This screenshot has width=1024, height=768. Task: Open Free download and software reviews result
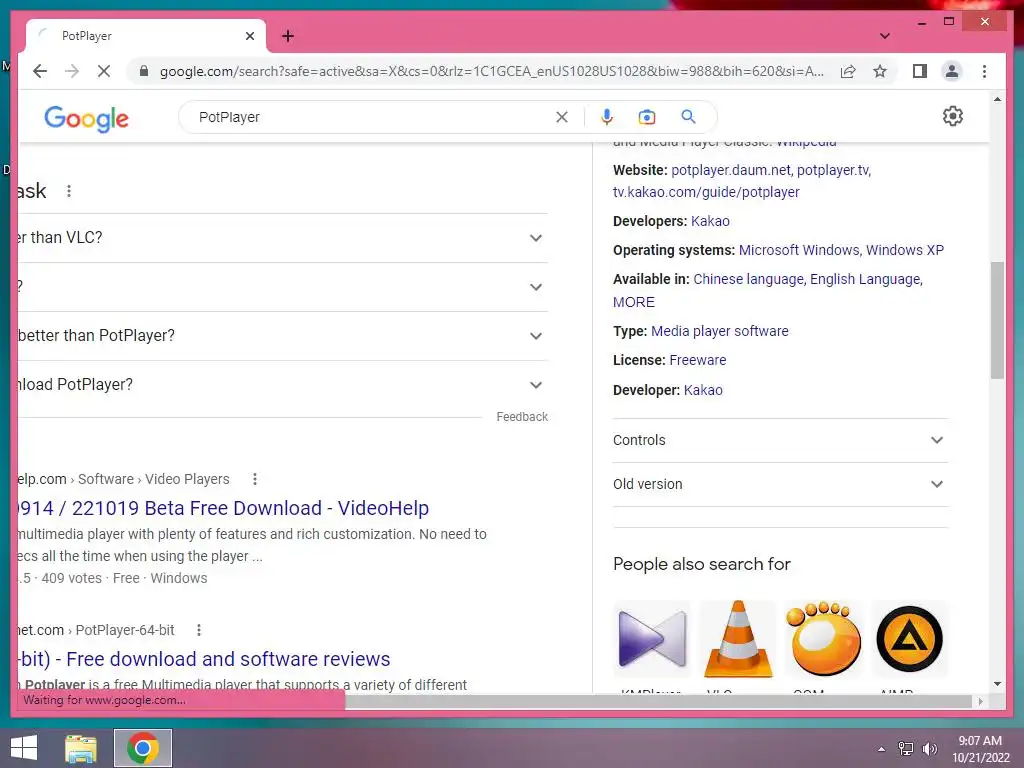(x=204, y=659)
